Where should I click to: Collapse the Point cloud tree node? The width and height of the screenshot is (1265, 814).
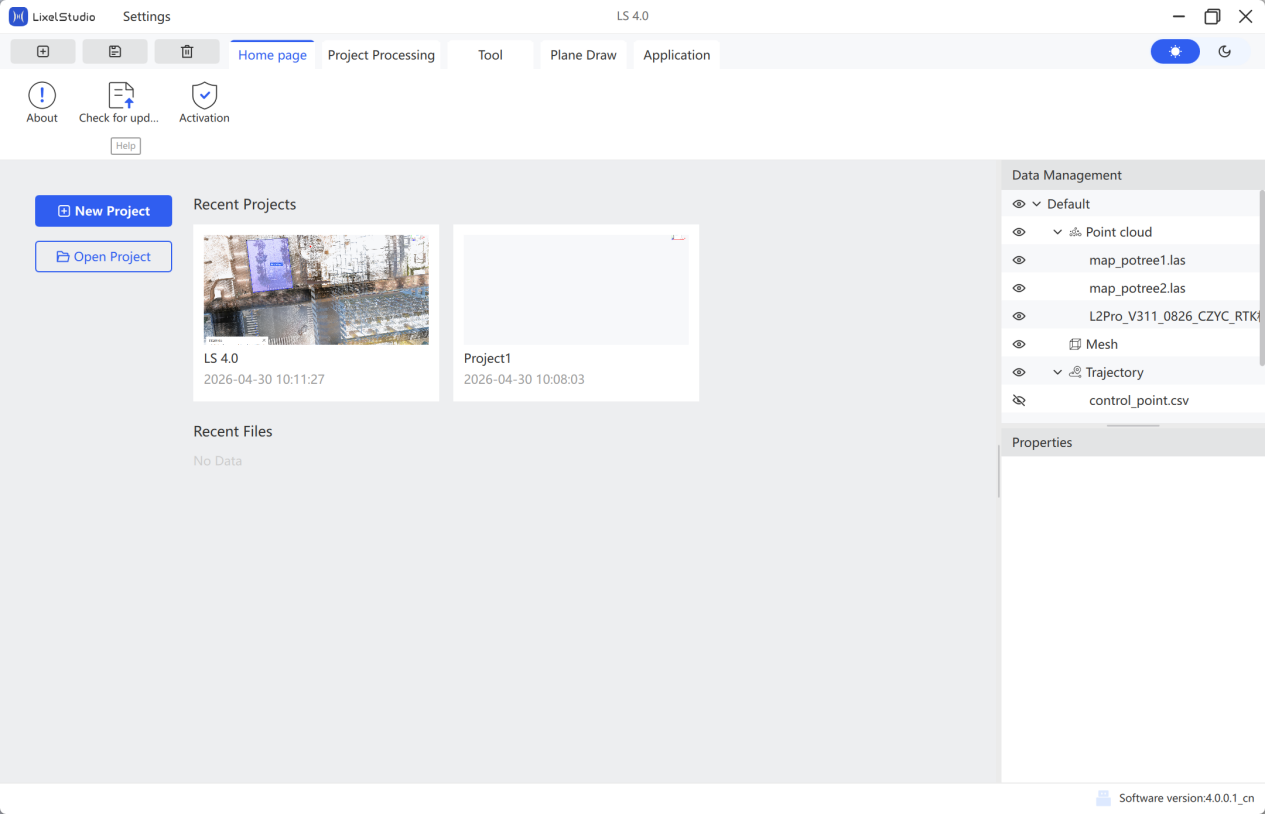coord(1058,232)
